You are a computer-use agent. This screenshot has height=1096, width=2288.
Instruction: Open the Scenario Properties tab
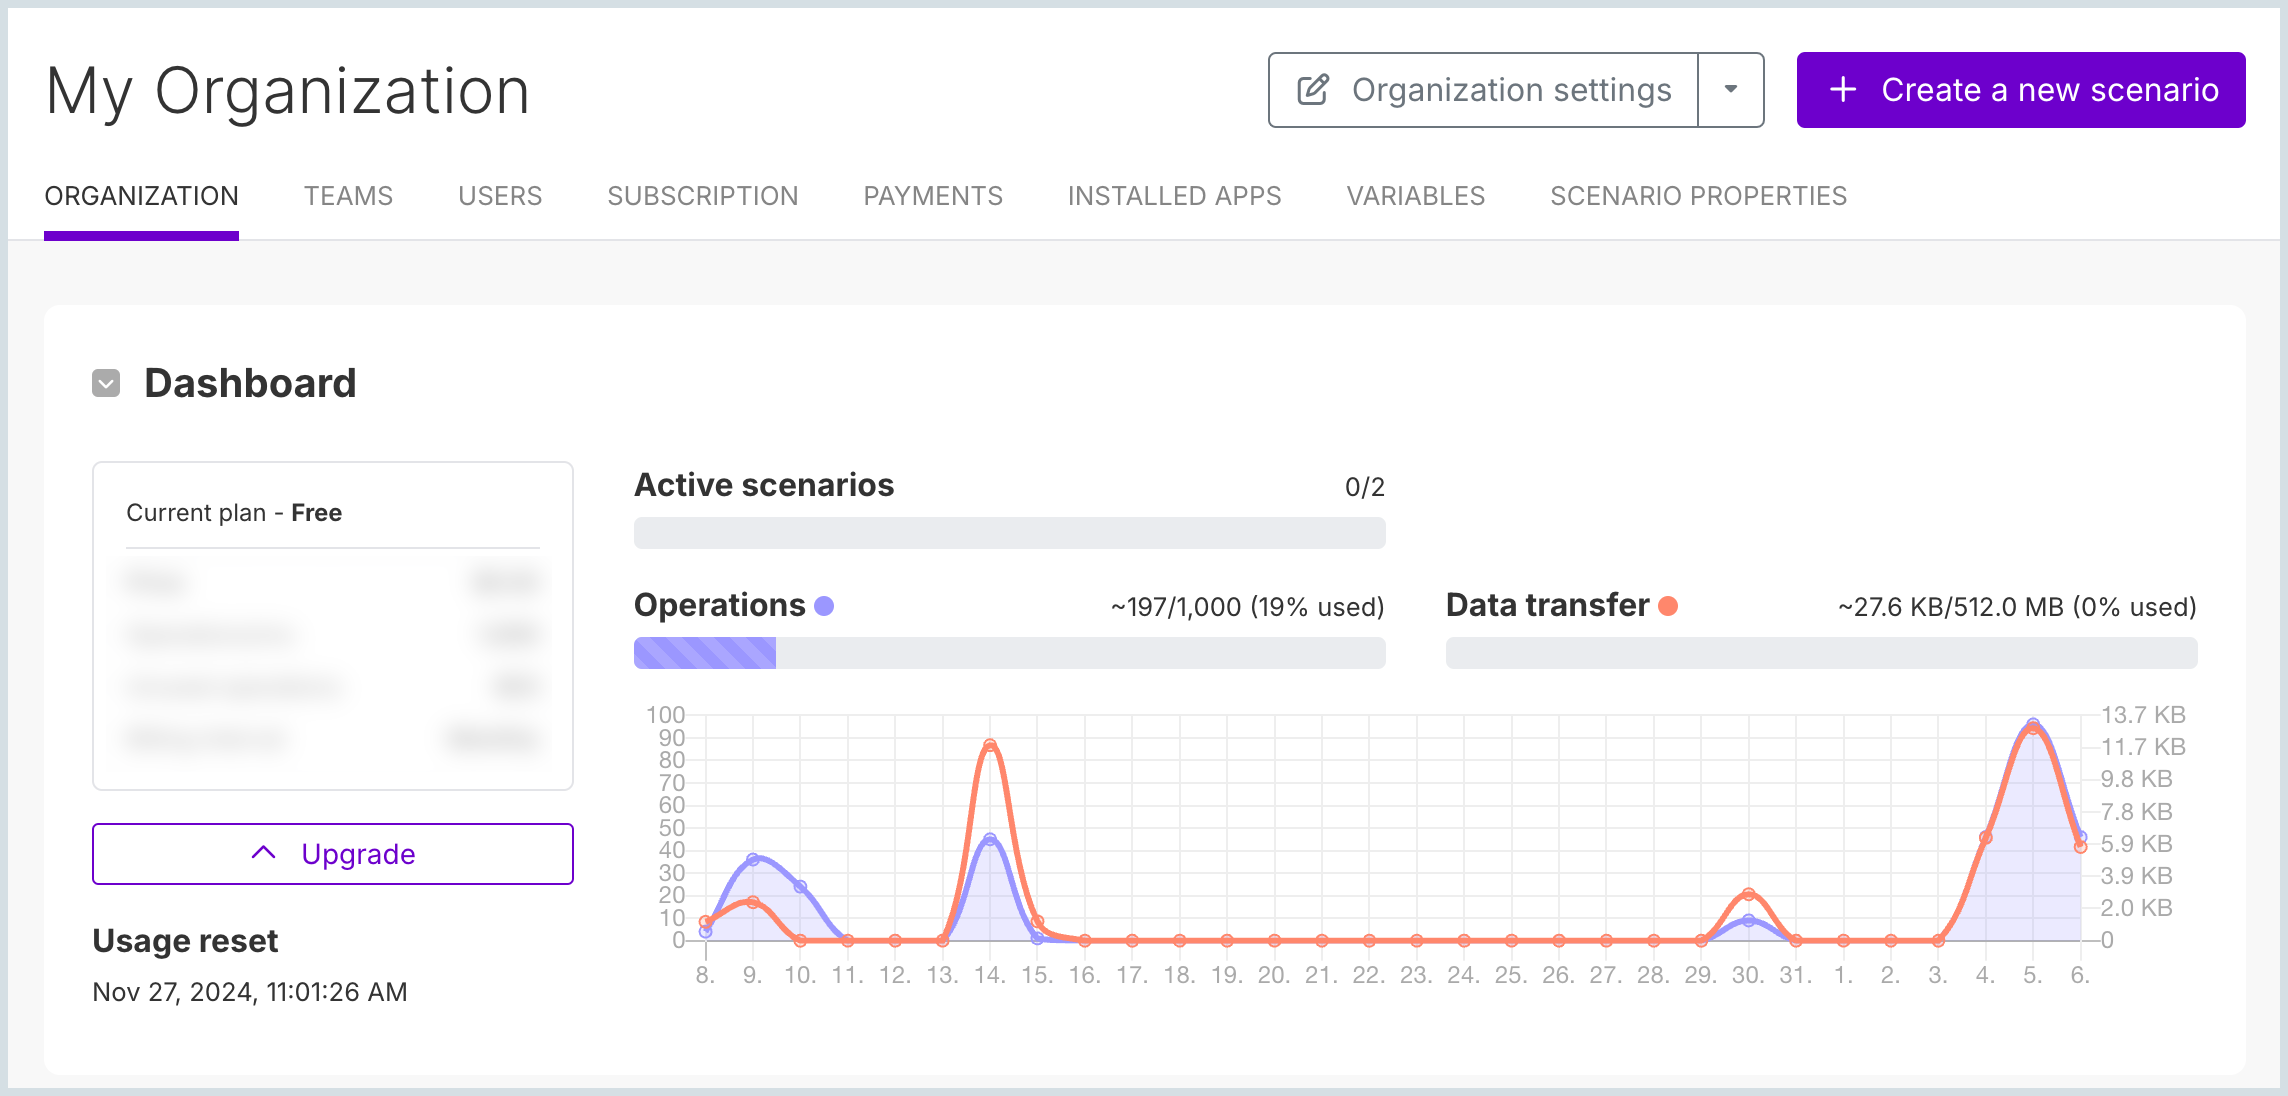1698,196
